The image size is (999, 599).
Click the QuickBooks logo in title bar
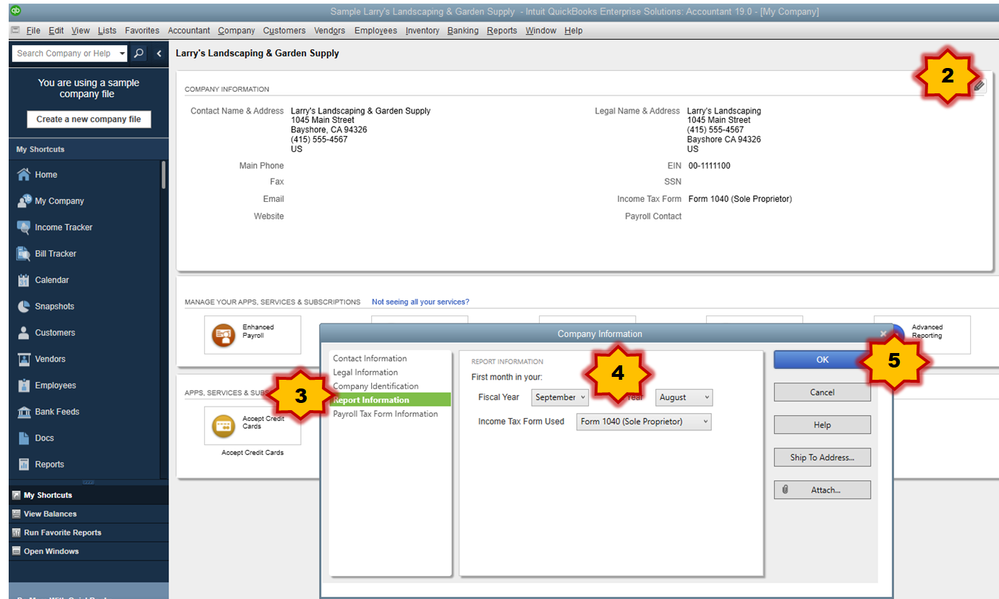coord(15,11)
